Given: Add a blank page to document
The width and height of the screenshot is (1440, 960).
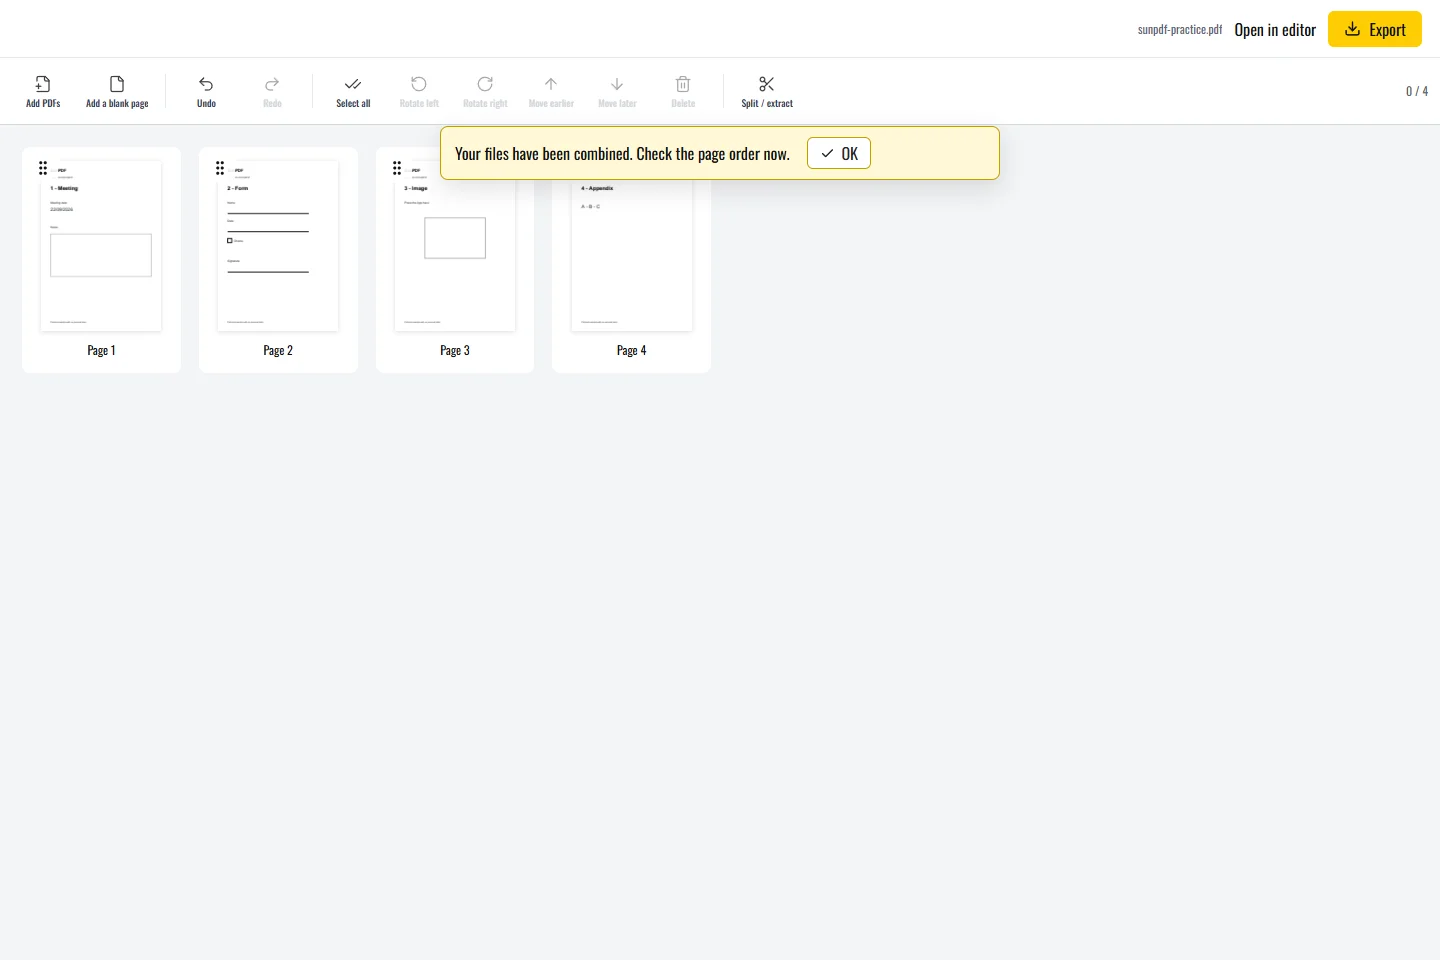Looking at the screenshot, I should click(117, 91).
